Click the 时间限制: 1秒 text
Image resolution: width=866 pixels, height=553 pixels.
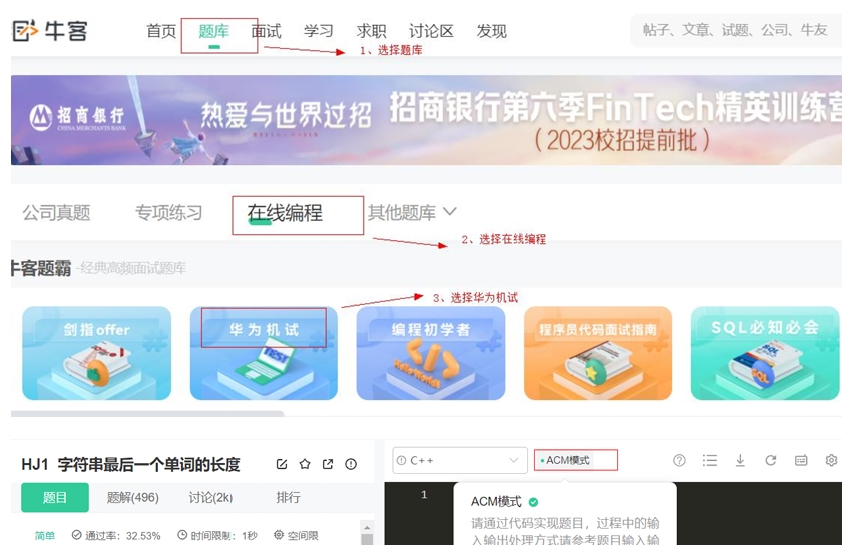[218, 535]
